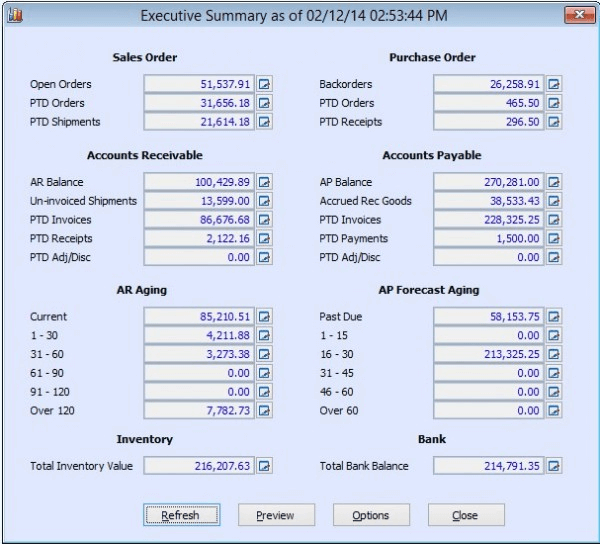Click the Inventory heading

click(x=145, y=439)
